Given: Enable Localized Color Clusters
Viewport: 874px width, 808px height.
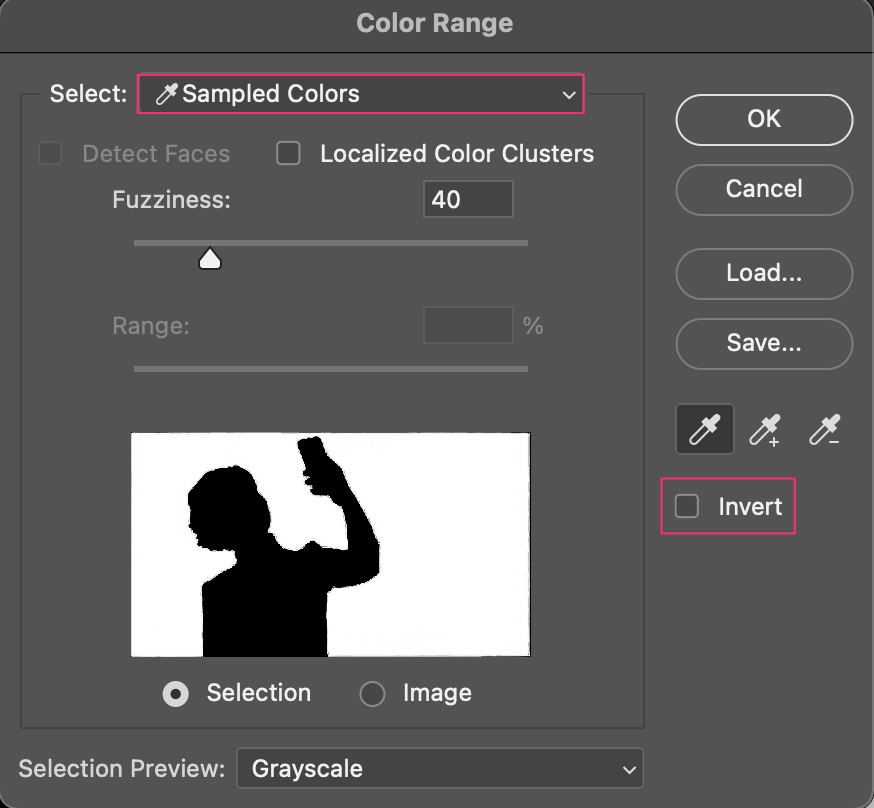Looking at the screenshot, I should [288, 153].
